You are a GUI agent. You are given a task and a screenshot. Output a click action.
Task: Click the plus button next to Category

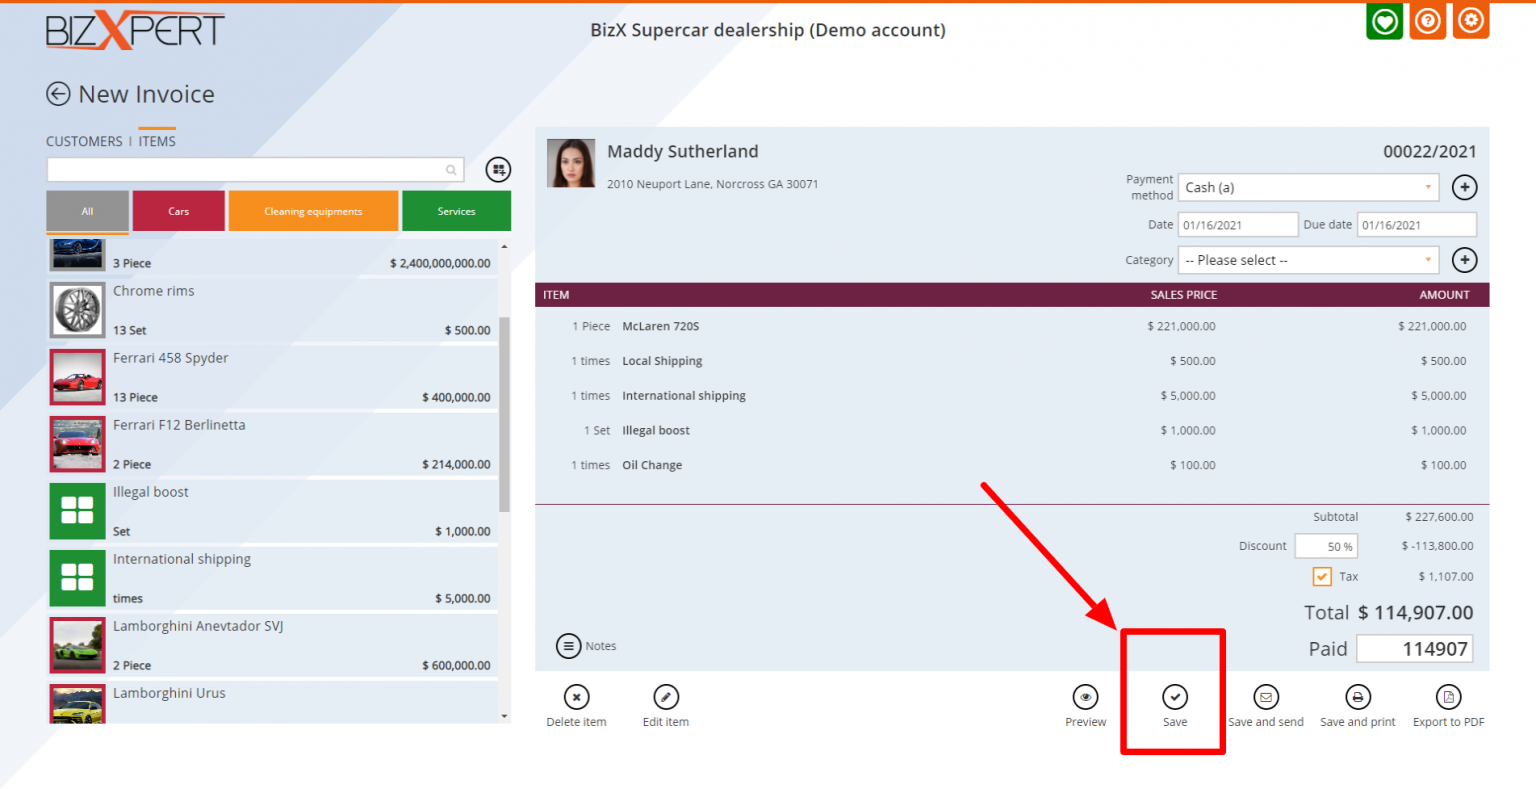(1464, 260)
